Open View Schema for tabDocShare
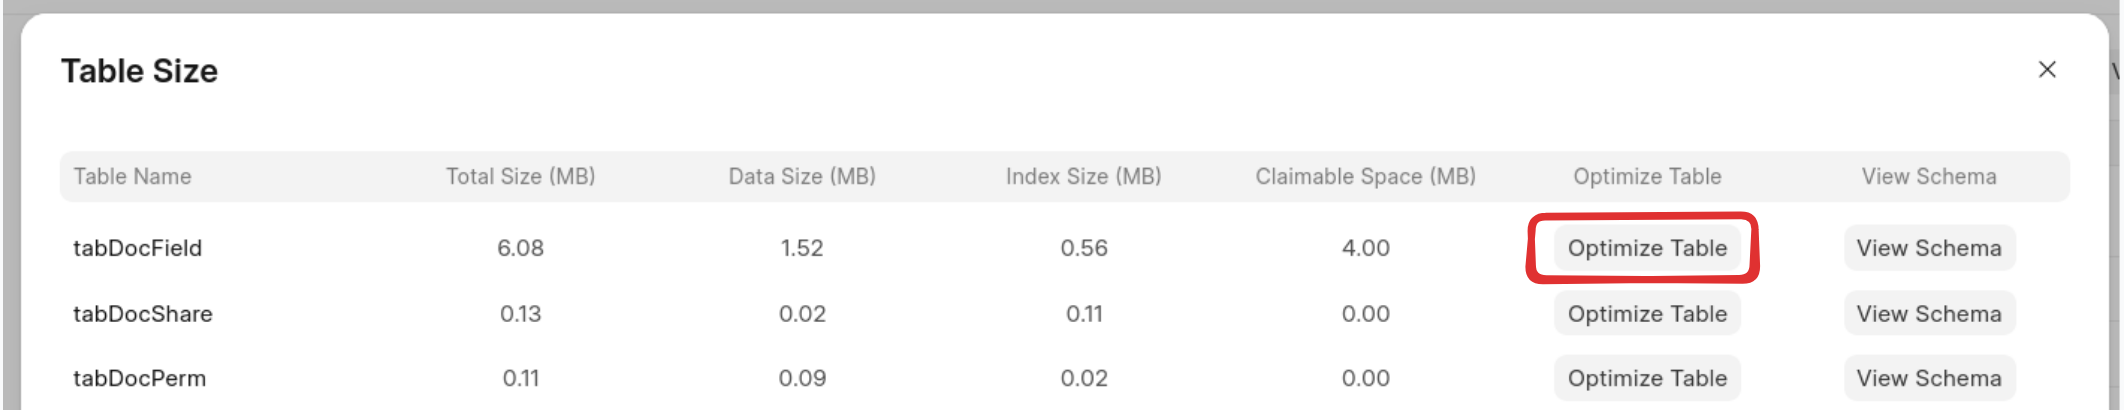 1928,314
